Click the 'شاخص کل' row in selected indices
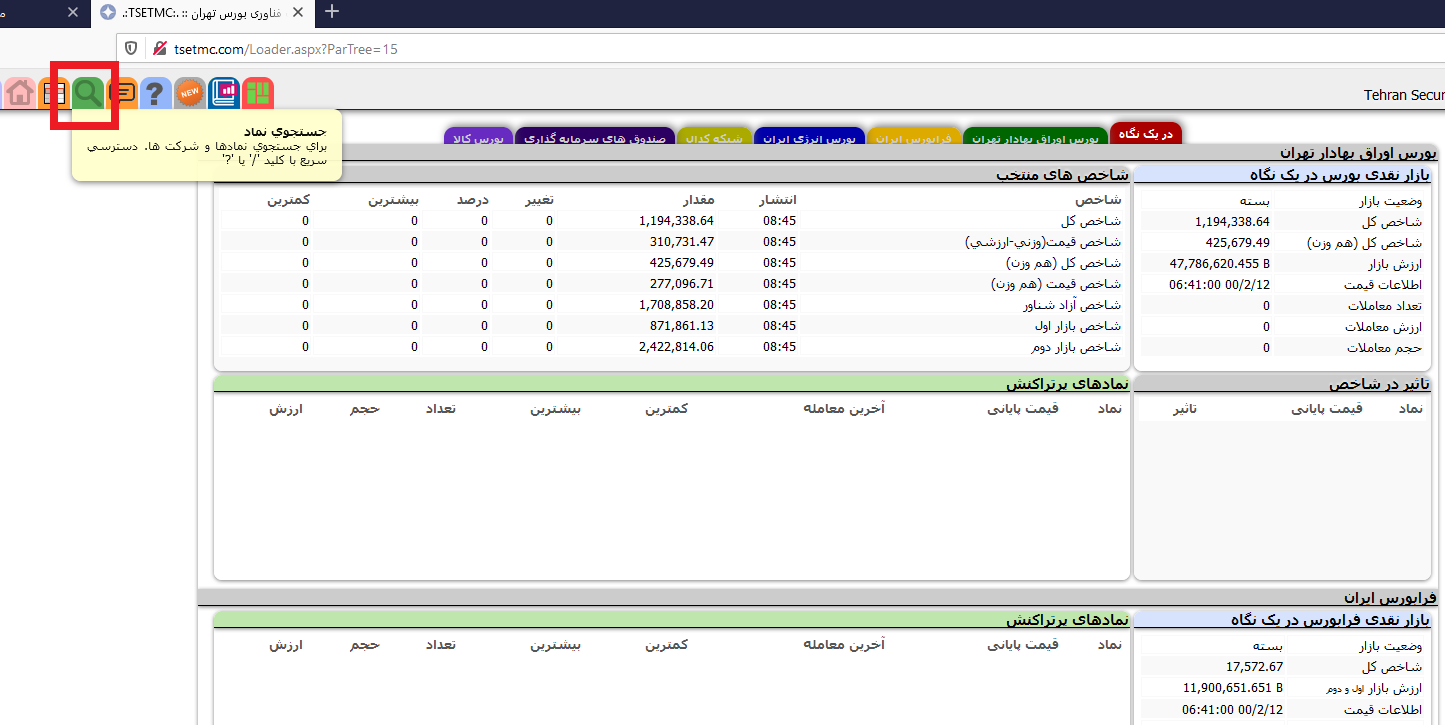The image size is (1445, 725). [x=1091, y=221]
